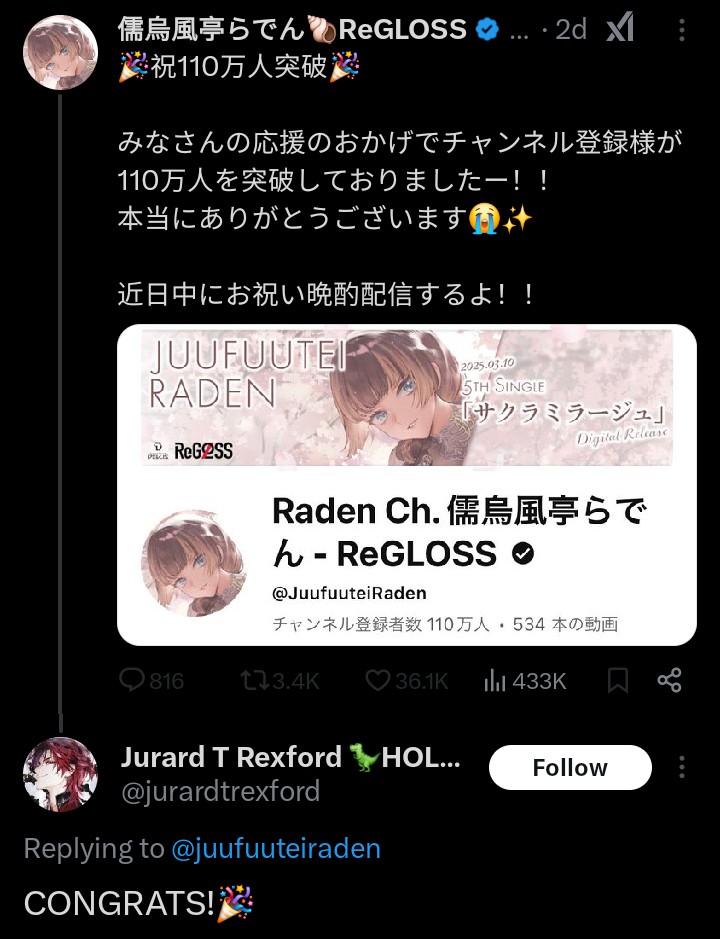Screen dimensions: 720x939
Task: Open the JUUFUUTEI RADEN banner image
Action: (x=407, y=396)
